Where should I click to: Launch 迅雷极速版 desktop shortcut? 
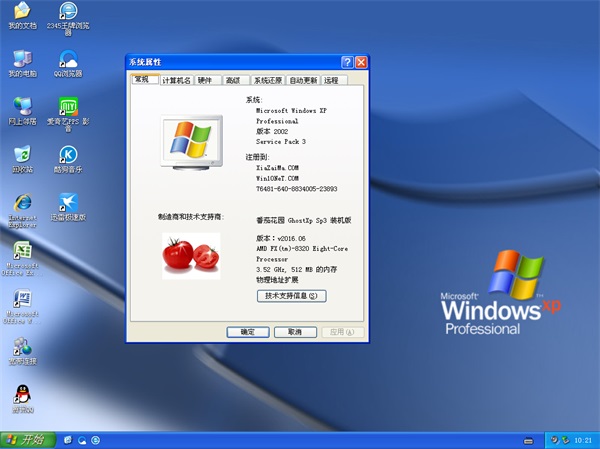coord(69,203)
